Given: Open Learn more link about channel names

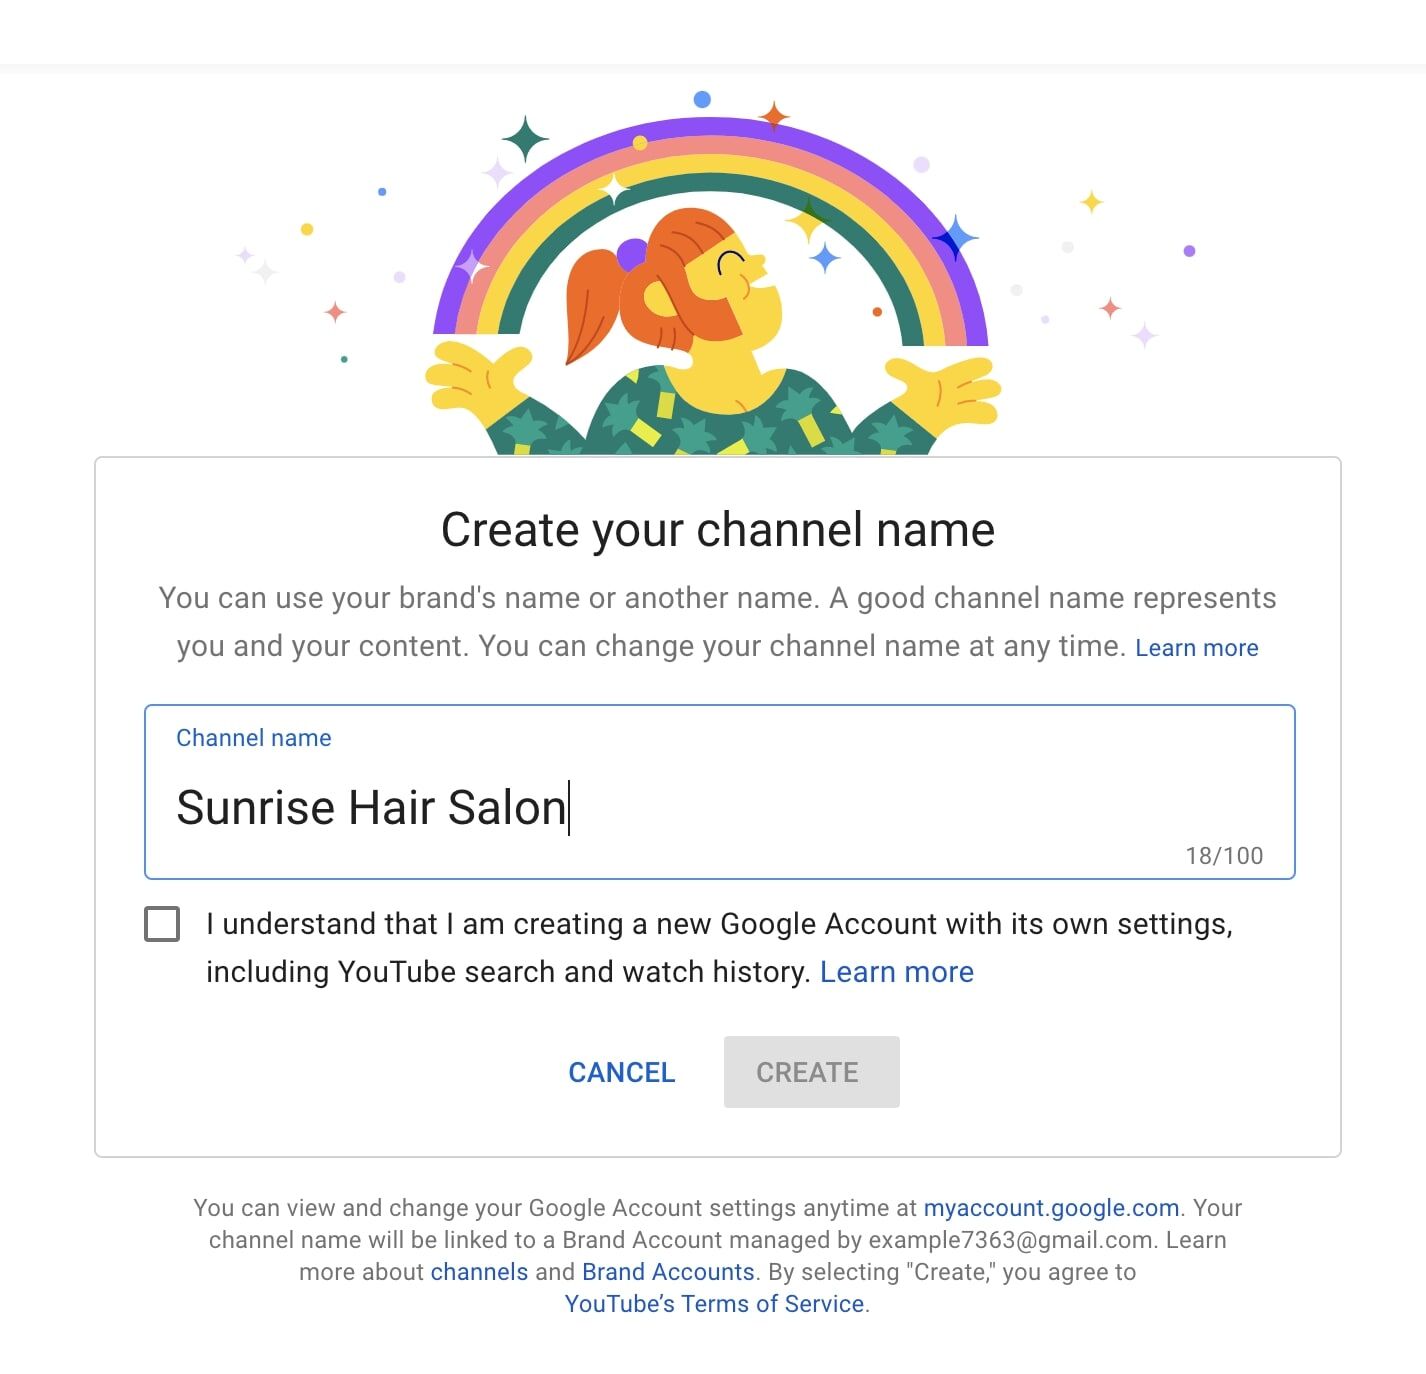Looking at the screenshot, I should coord(1196,648).
